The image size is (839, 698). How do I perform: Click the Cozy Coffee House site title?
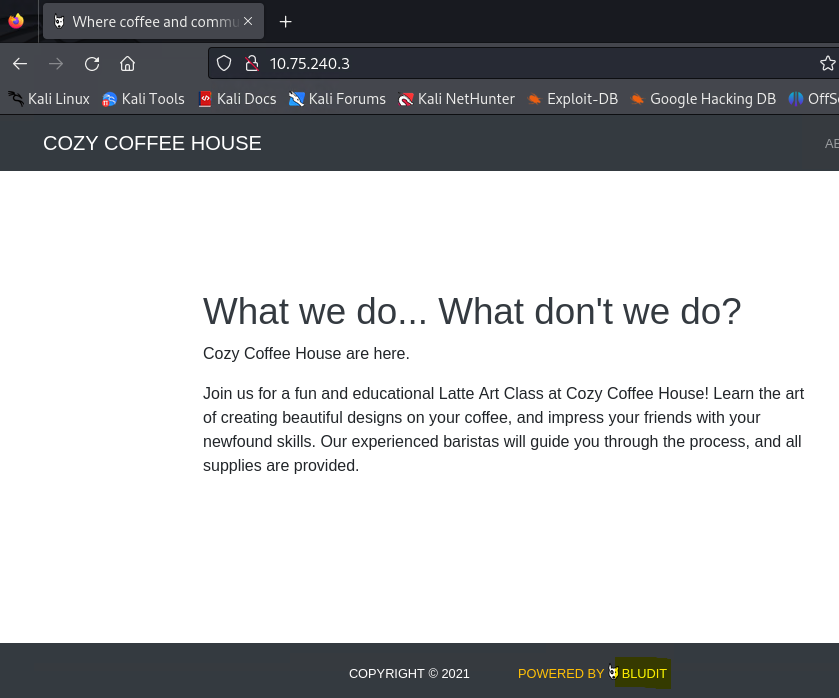(x=152, y=143)
